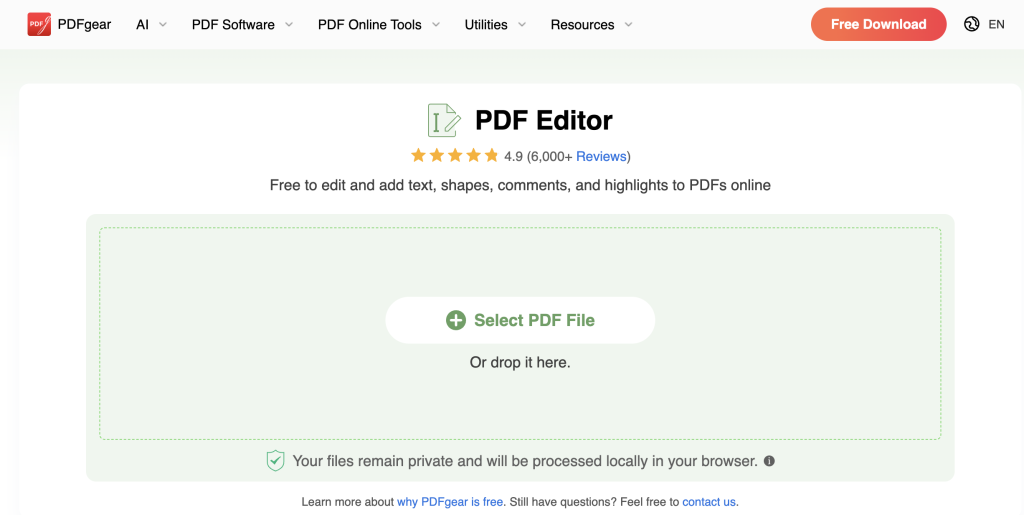
Task: Open the 'why PDFgear is free' link
Action: pyautogui.click(x=450, y=502)
